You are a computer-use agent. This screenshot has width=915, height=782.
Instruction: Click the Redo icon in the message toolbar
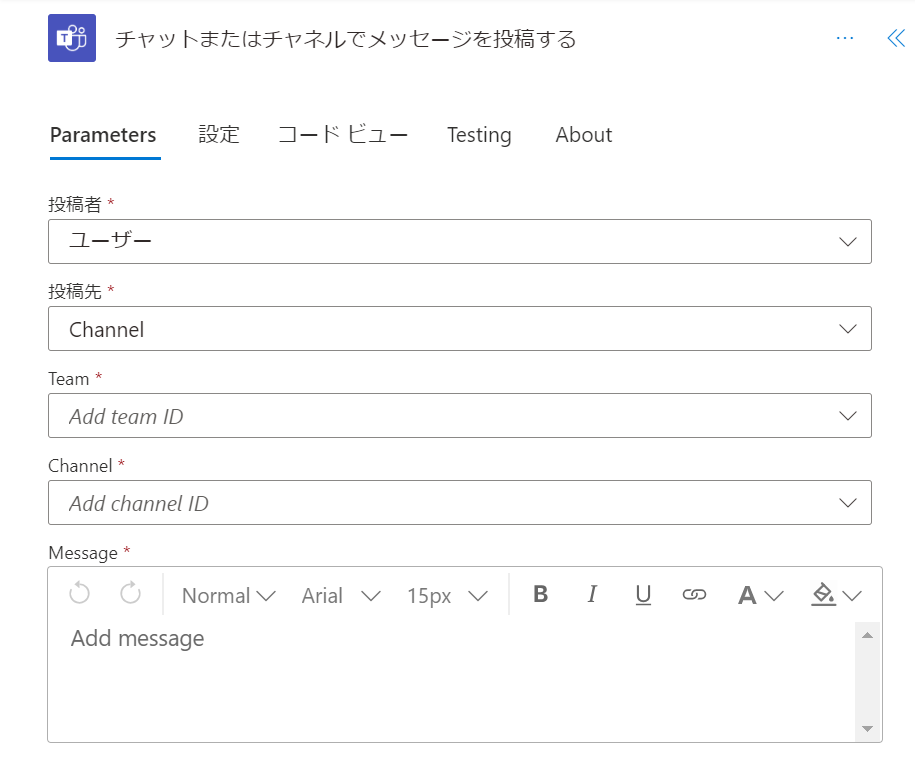point(121,594)
